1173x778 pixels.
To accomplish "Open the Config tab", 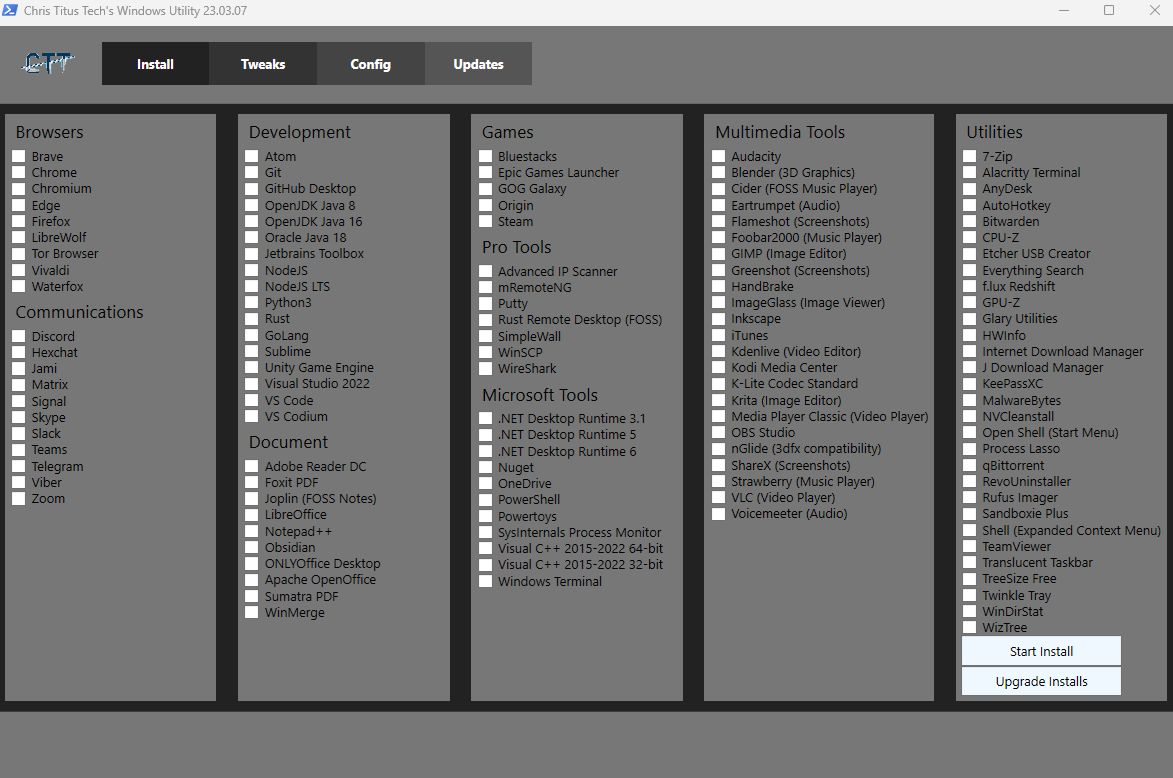I will point(370,64).
